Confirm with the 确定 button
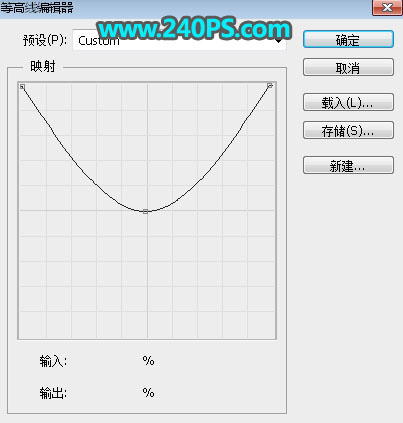 point(348,40)
